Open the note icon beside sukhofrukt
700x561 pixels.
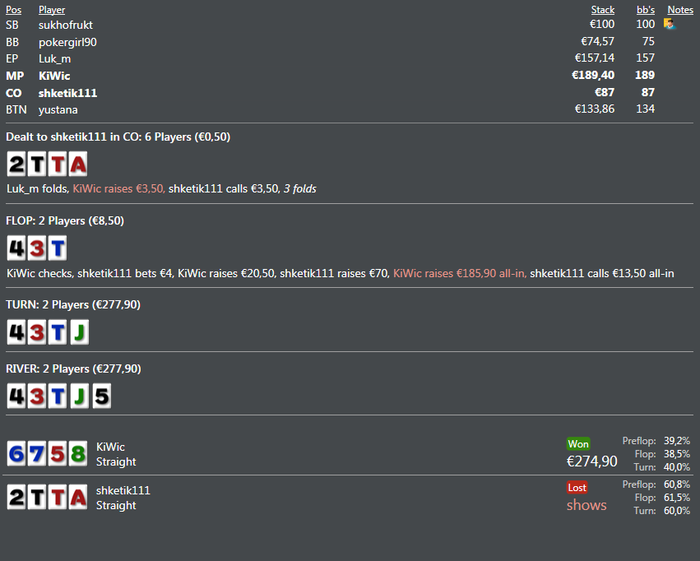[x=669, y=24]
